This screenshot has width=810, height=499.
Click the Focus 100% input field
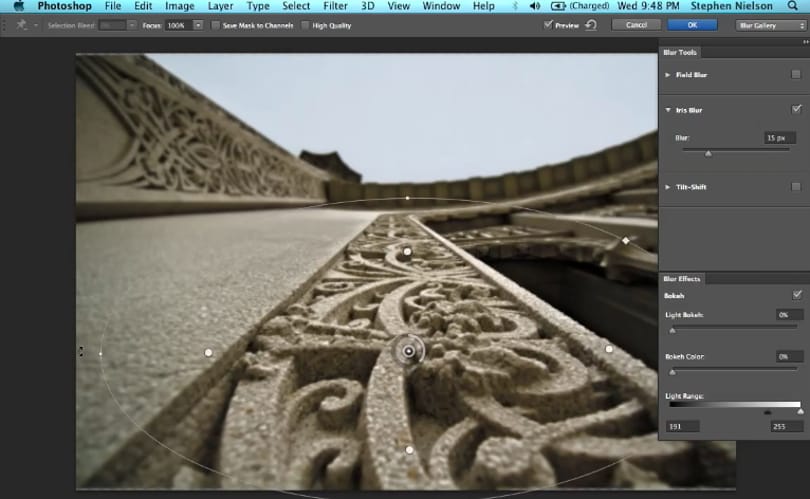click(178, 25)
